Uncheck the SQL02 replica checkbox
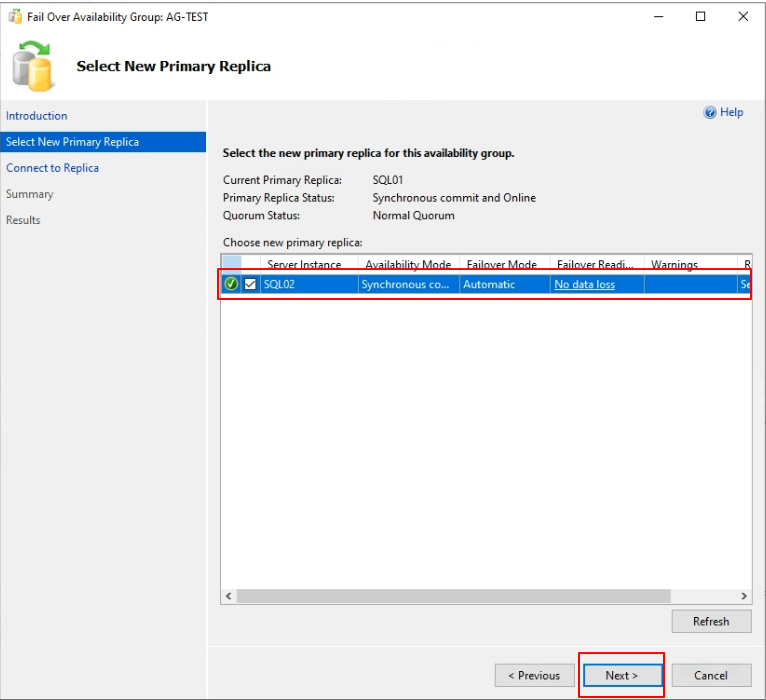Image resolution: width=766 pixels, height=700 pixels. click(250, 284)
